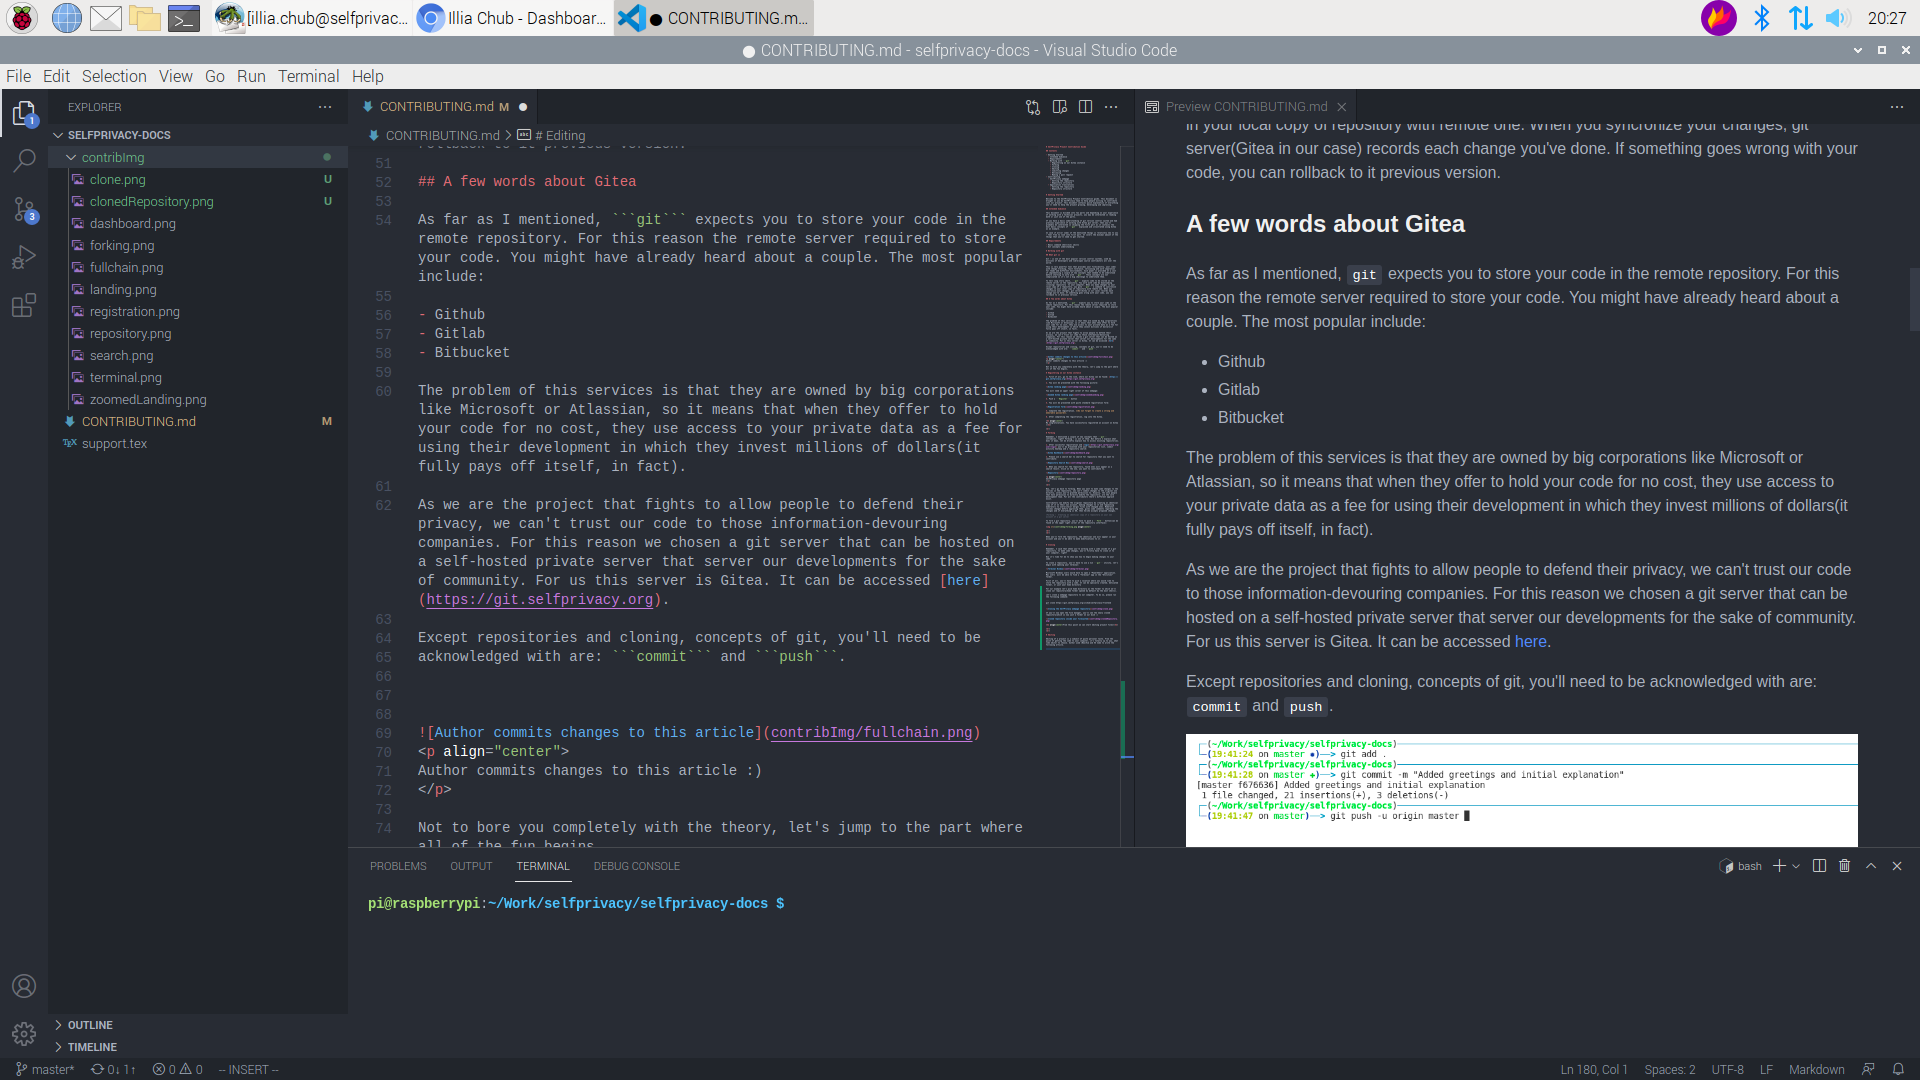Maximize the terminal panel size
1920x1080 pixels.
click(x=1871, y=866)
